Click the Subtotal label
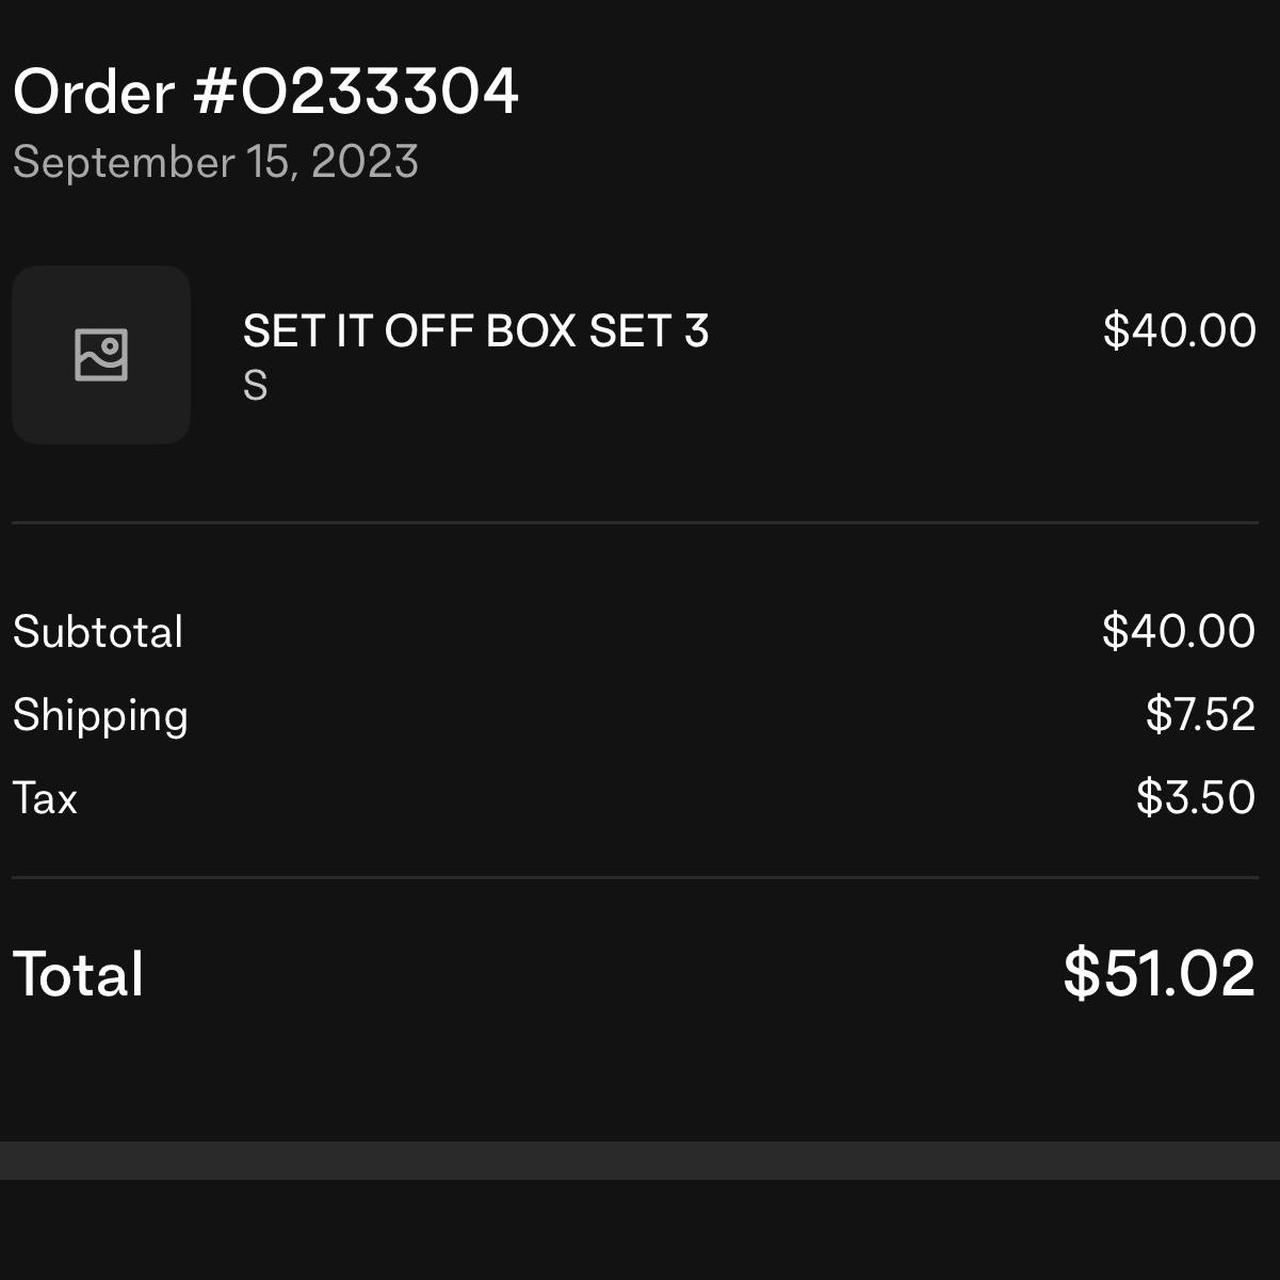The width and height of the screenshot is (1280, 1280). click(x=98, y=632)
